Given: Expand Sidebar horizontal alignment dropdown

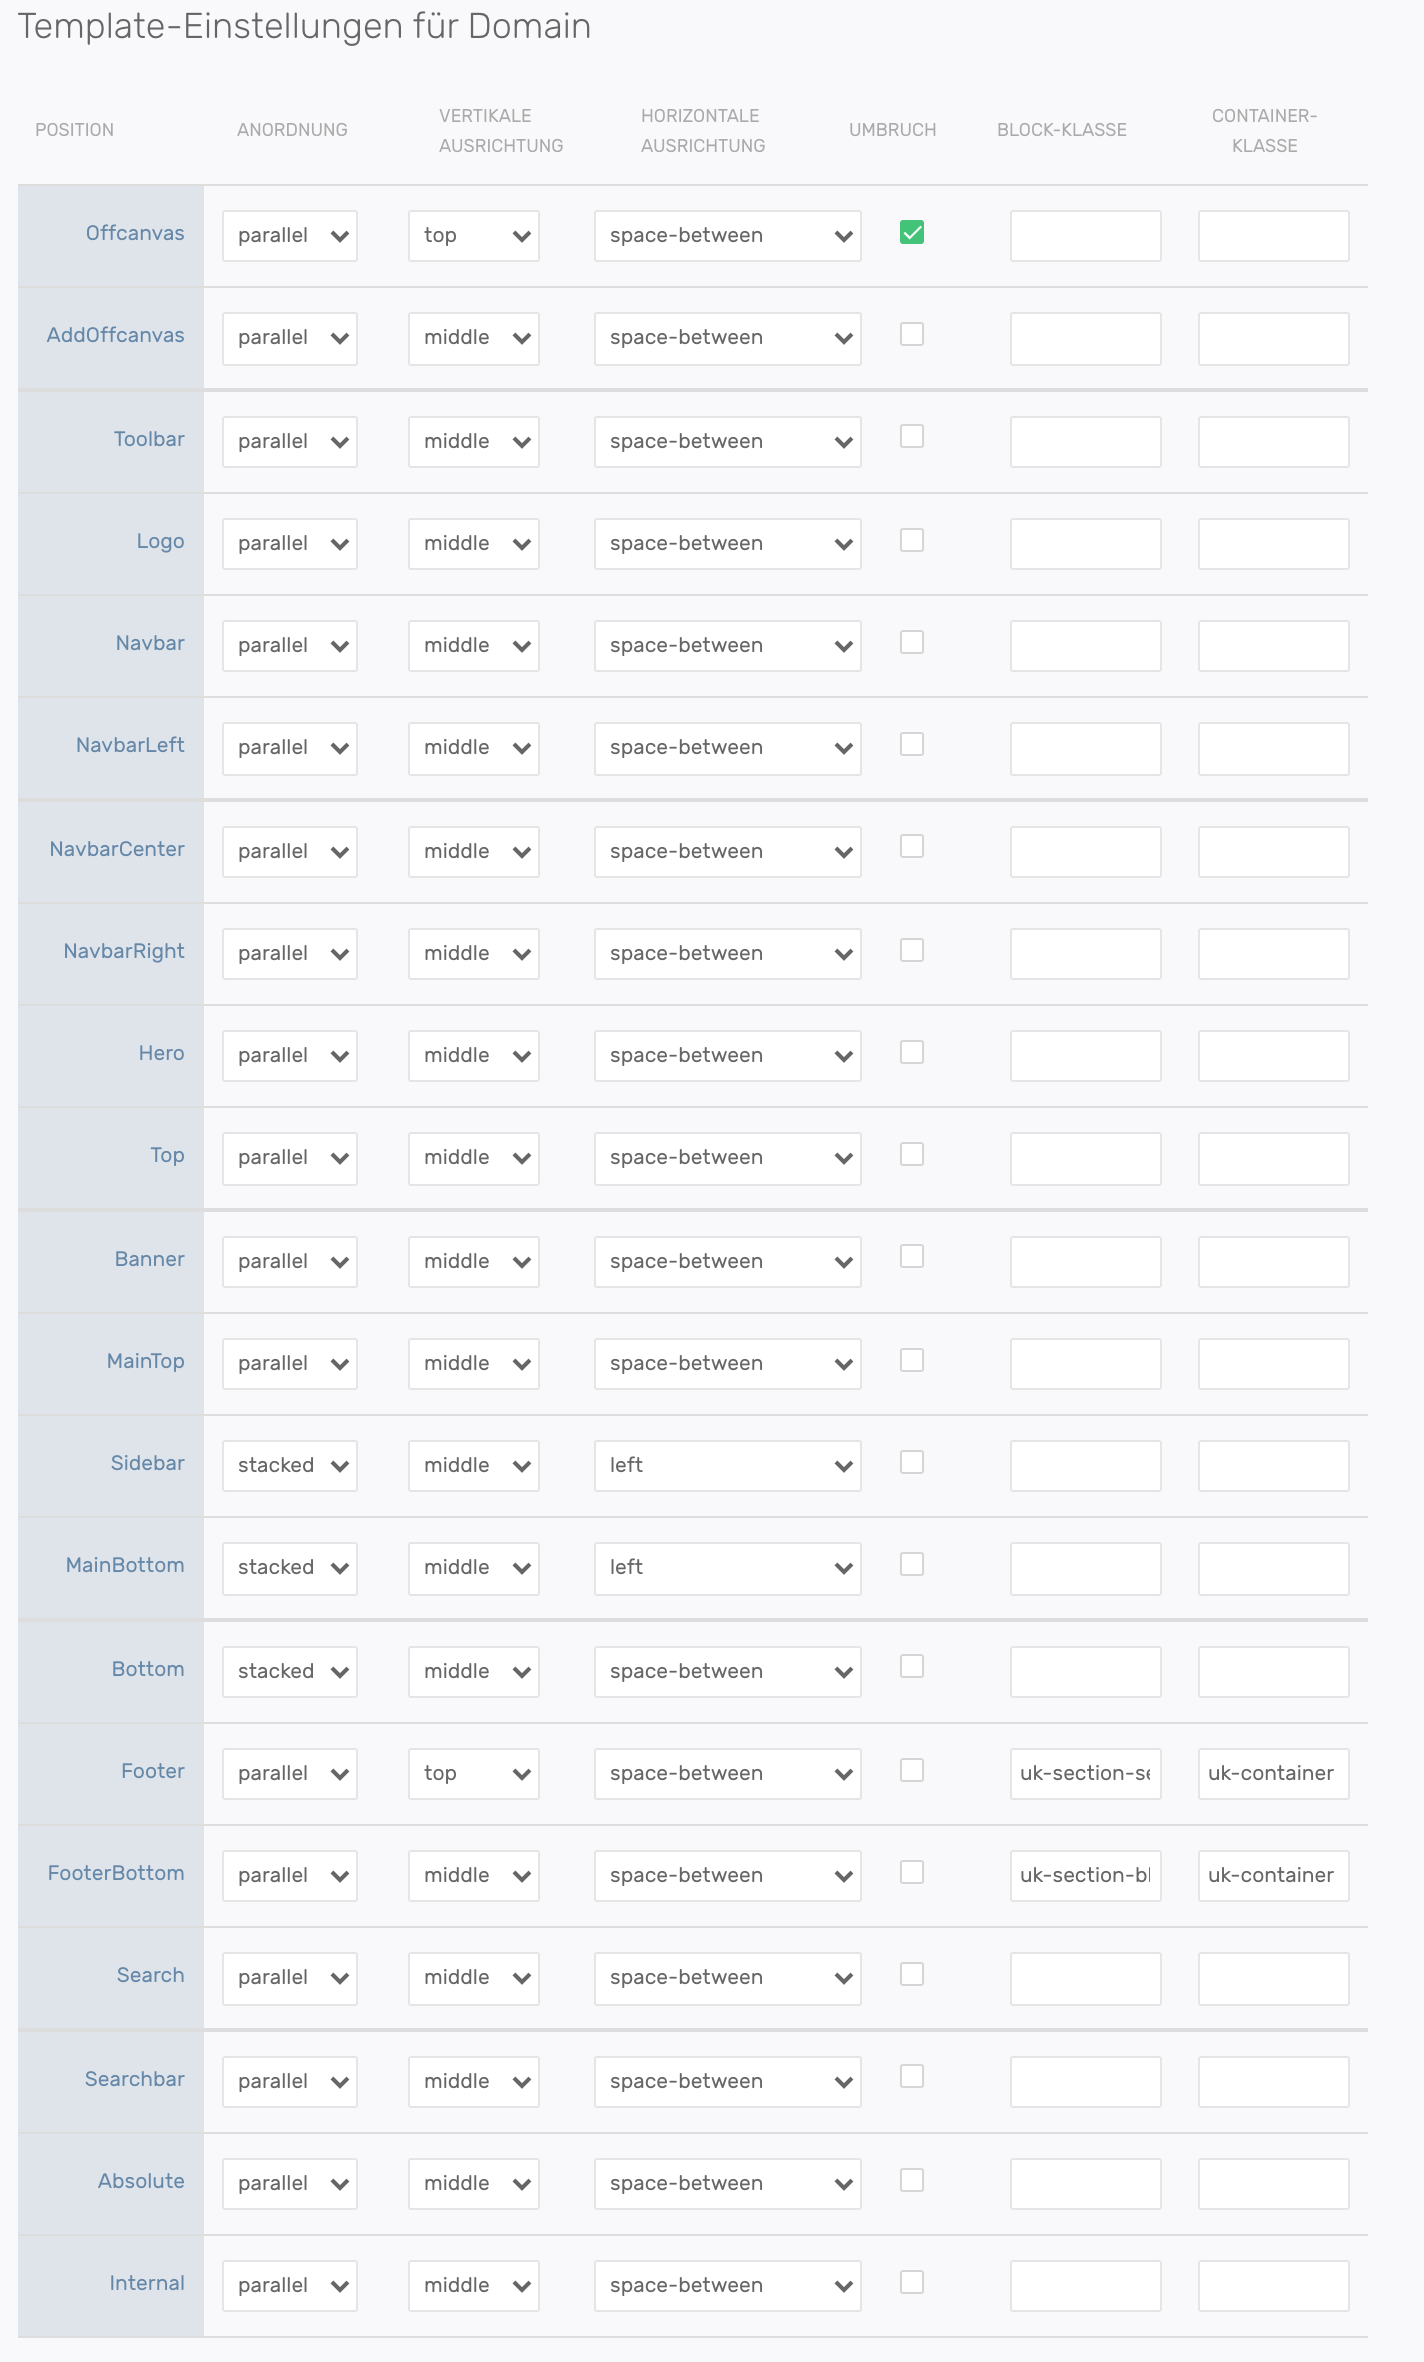Looking at the screenshot, I should click(x=728, y=1466).
